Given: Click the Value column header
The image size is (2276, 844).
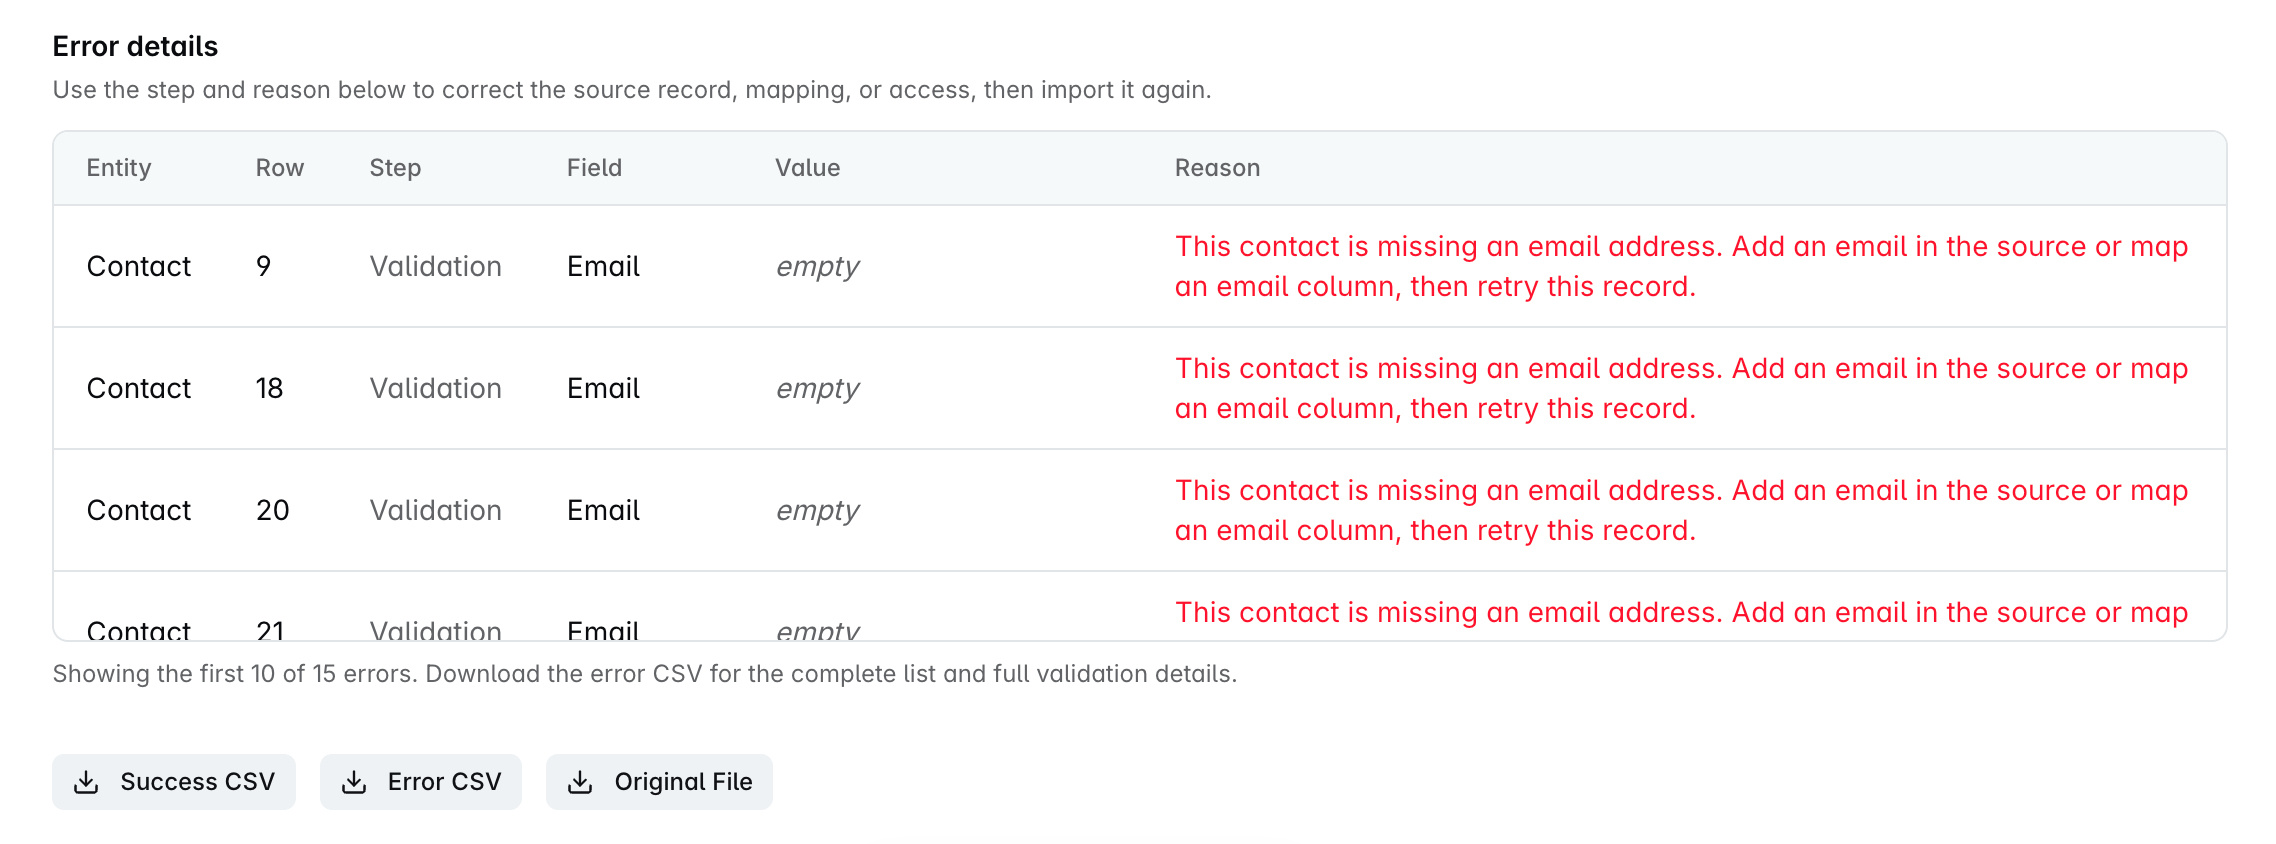Looking at the screenshot, I should click(808, 168).
